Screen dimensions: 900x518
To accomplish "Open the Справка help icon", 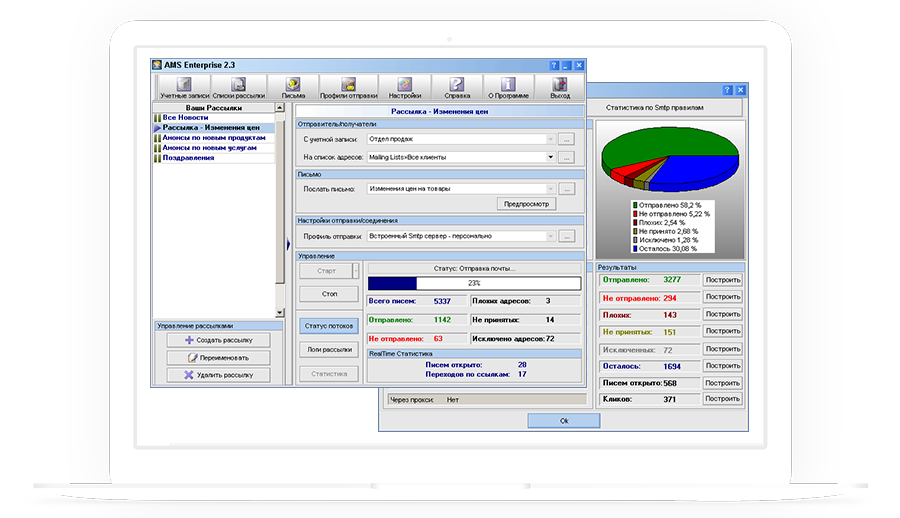I will (x=457, y=88).
